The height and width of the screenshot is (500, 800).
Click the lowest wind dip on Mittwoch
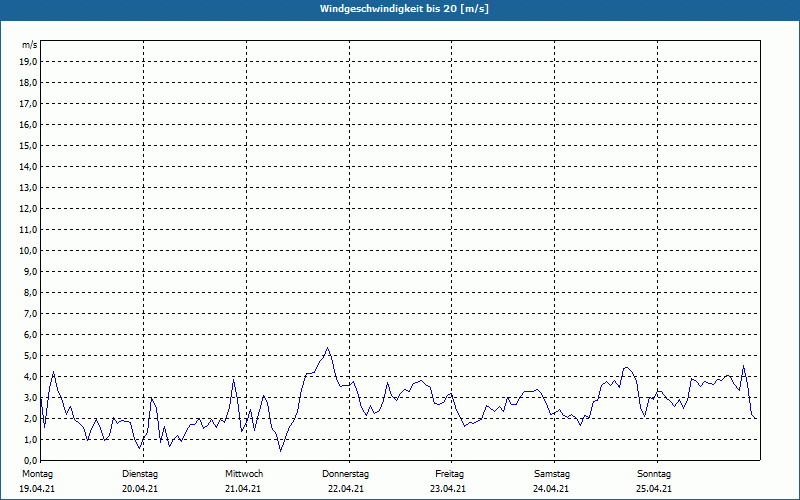[280, 451]
